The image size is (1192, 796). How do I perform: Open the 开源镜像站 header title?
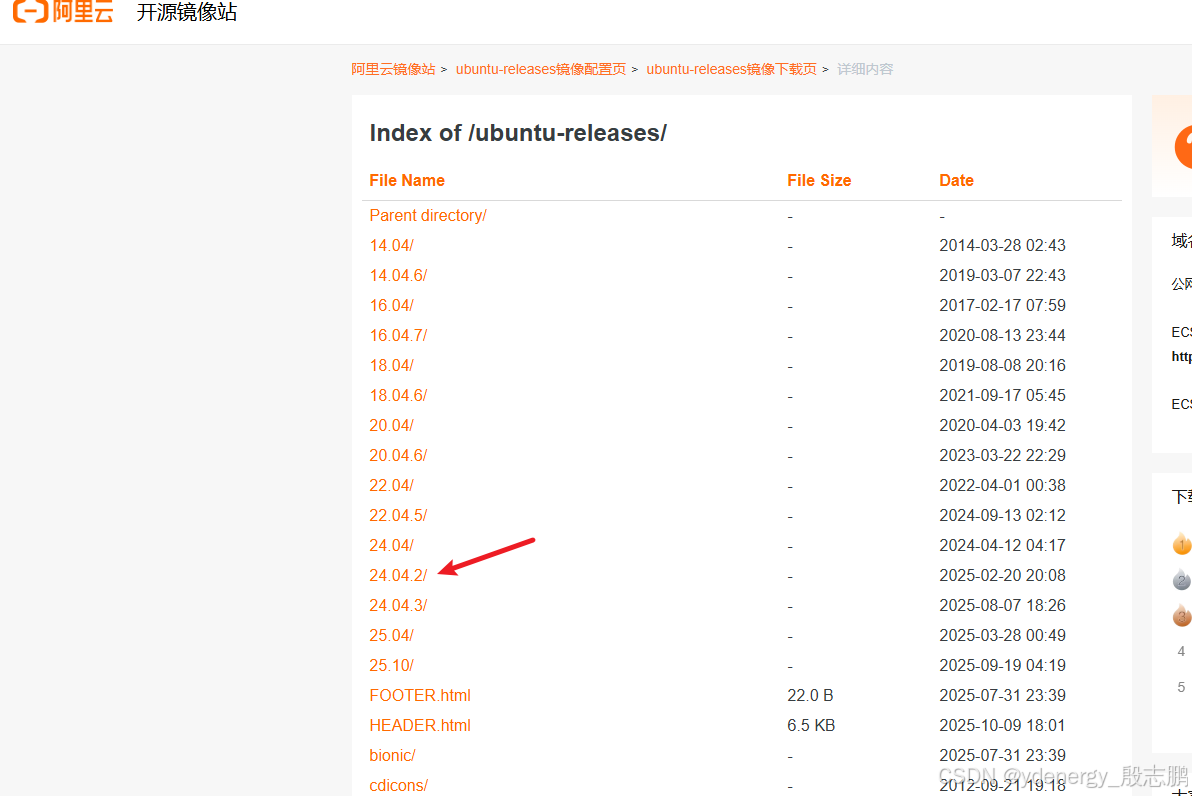pos(187,12)
